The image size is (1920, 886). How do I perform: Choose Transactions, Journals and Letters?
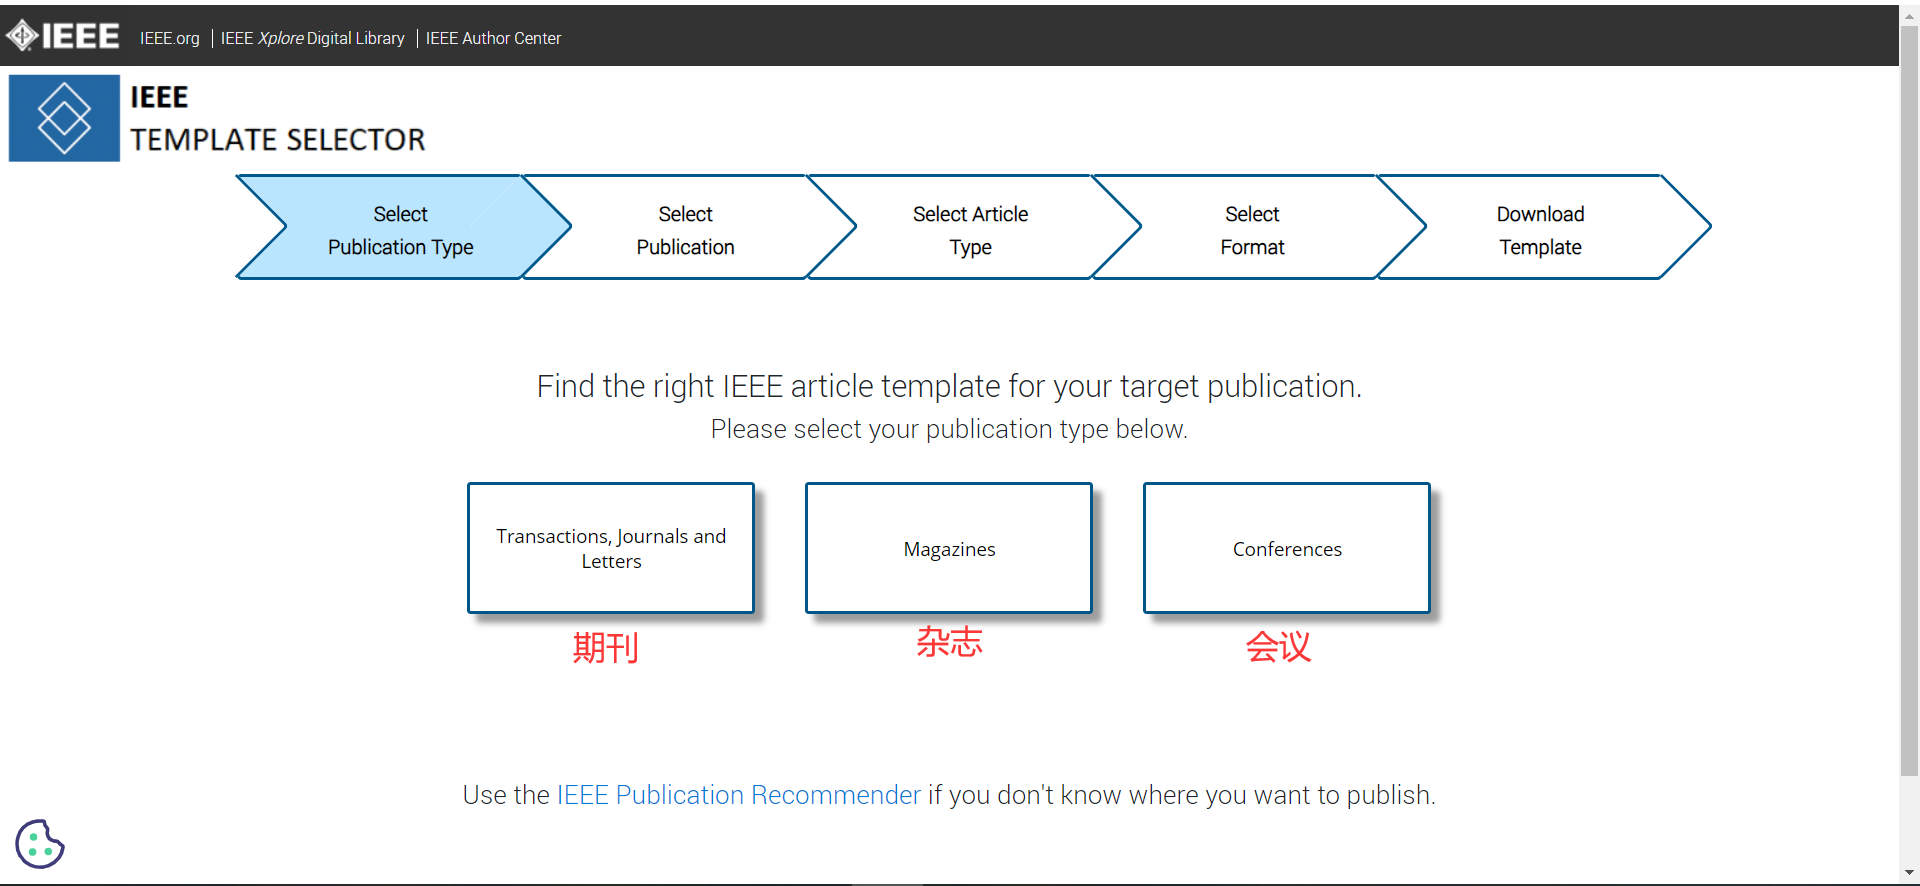(611, 548)
